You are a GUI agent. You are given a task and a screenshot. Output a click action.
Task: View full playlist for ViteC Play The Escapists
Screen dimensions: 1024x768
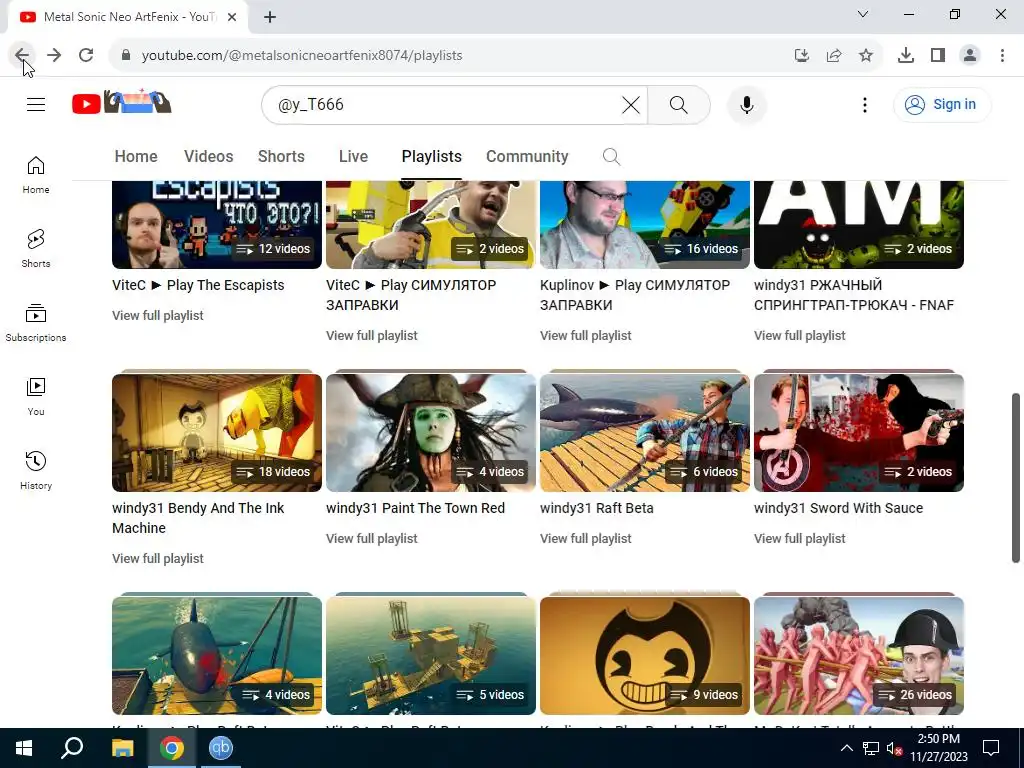click(157, 315)
